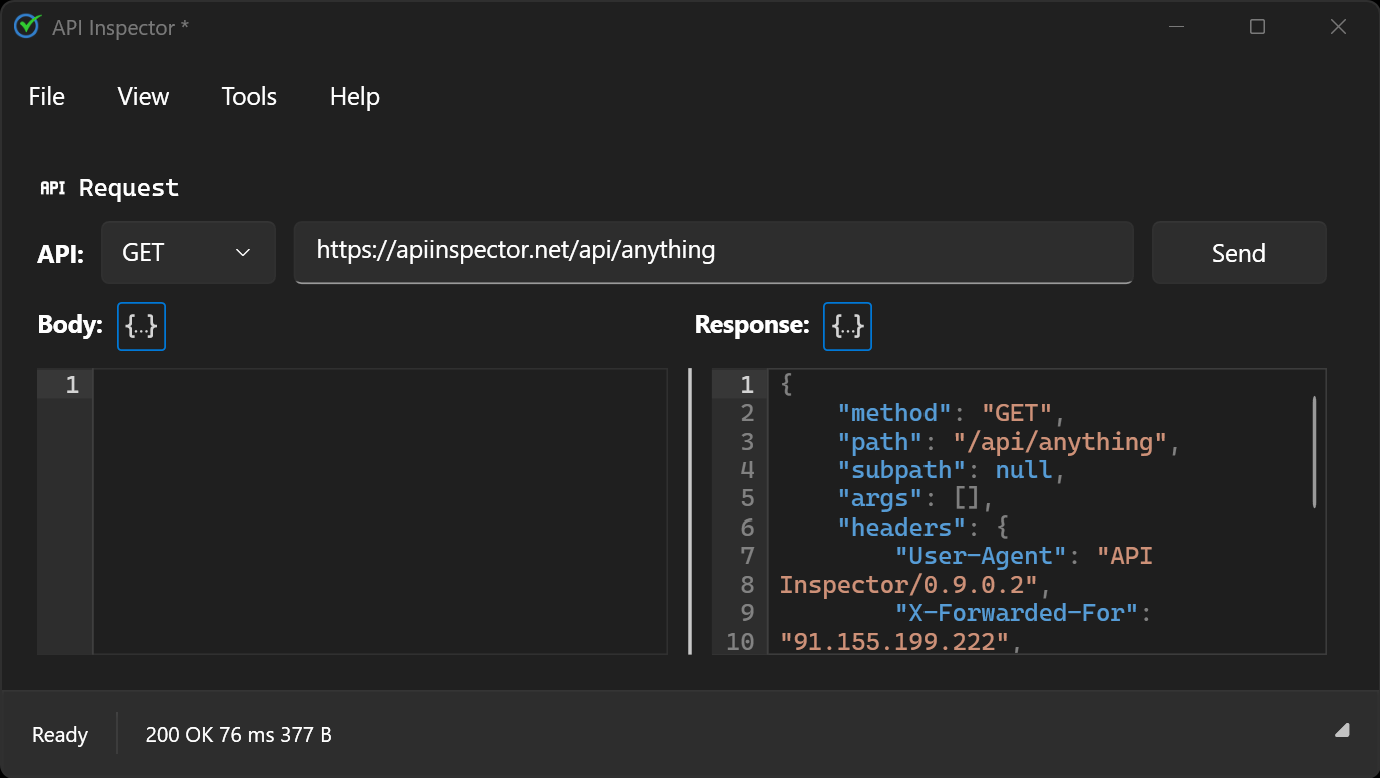Click line number 7 in Response editor
Image resolution: width=1380 pixels, height=778 pixels.
pos(747,556)
